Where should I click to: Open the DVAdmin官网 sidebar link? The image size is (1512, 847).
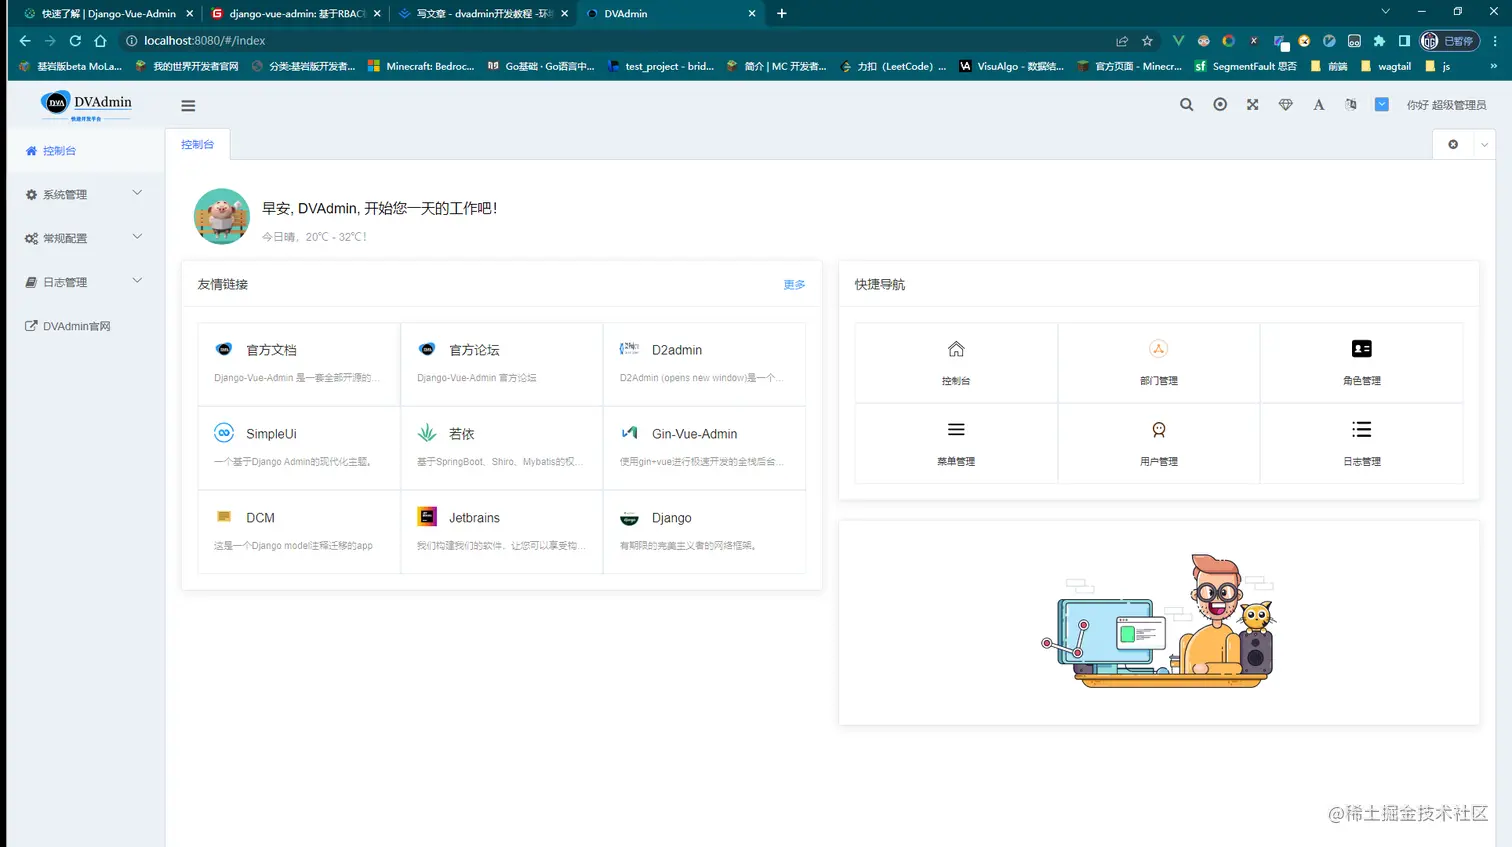pos(84,326)
